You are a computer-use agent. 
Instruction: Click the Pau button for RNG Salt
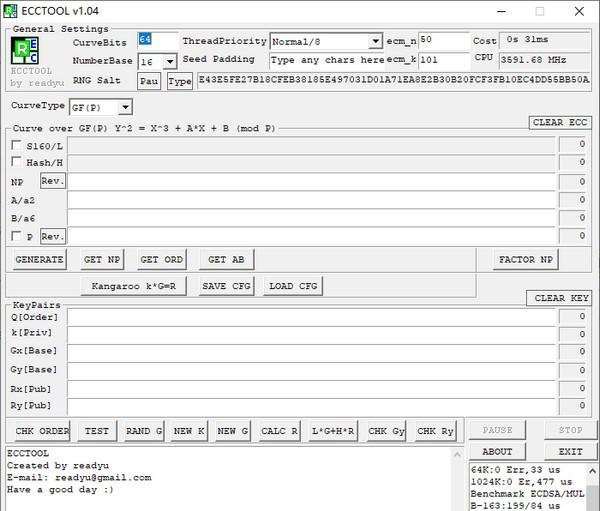pyautogui.click(x=149, y=81)
